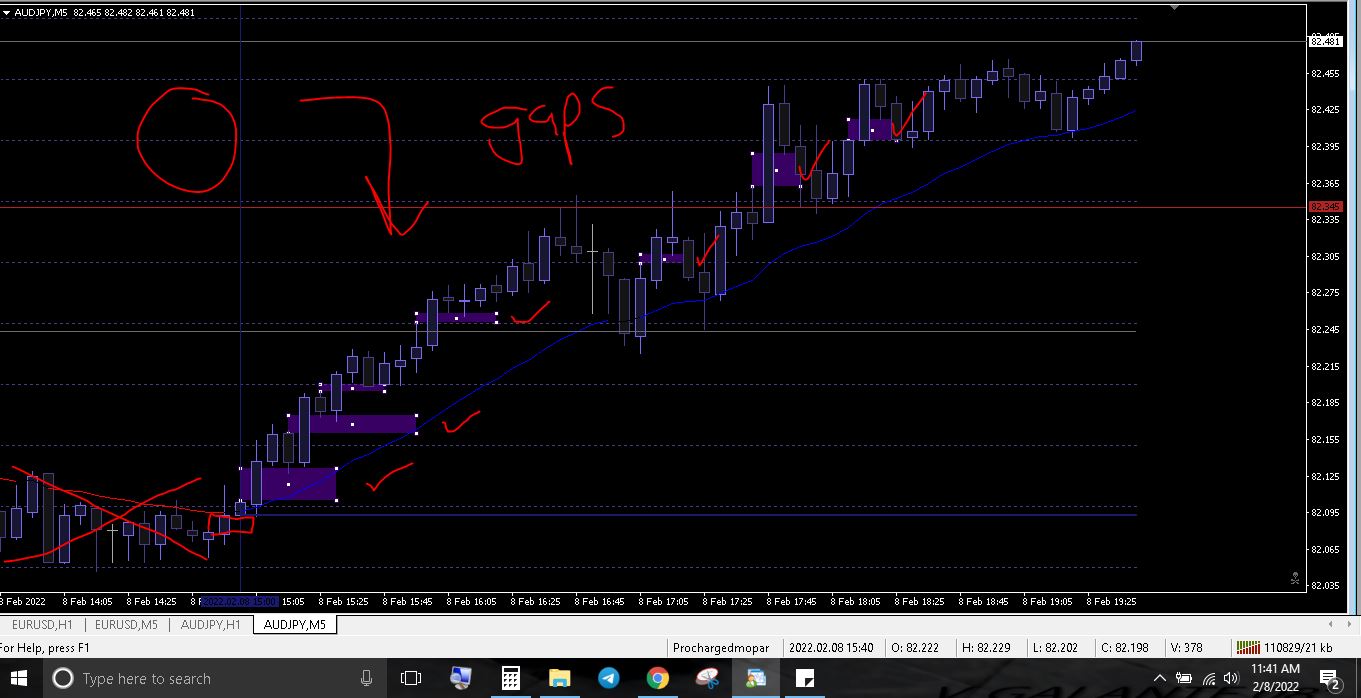Expand the system tray hidden icons chevron
The width and height of the screenshot is (1361, 698).
1160,678
